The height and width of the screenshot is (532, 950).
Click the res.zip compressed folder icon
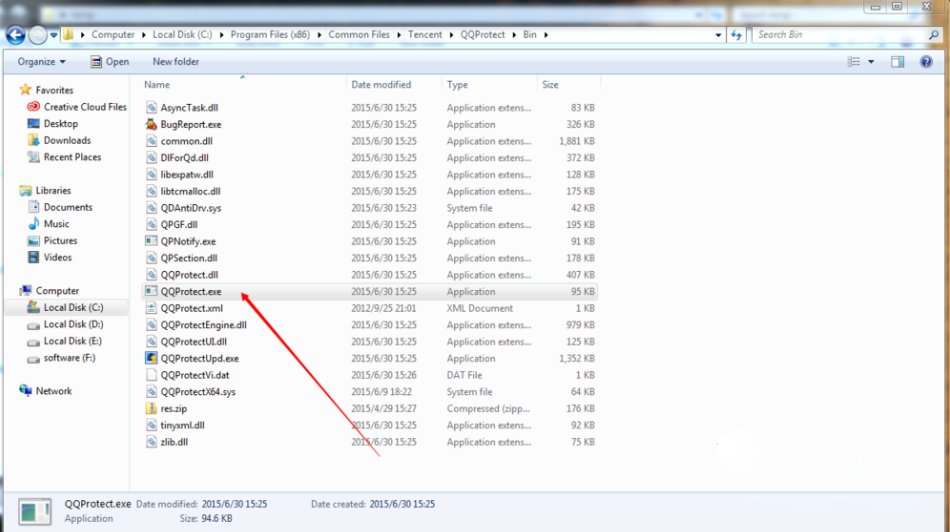coord(152,408)
